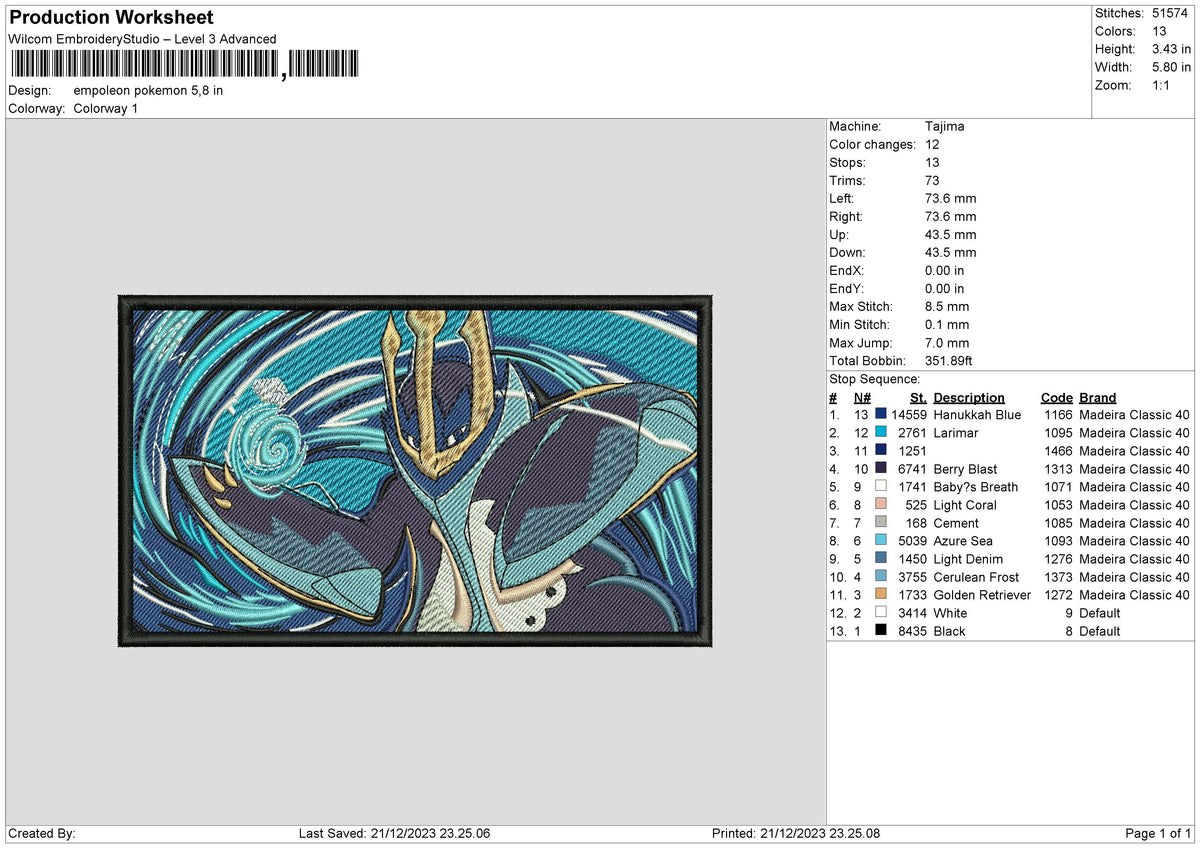1200x848 pixels.
Task: Click the Black color swatch in row 13
Action: click(x=880, y=631)
